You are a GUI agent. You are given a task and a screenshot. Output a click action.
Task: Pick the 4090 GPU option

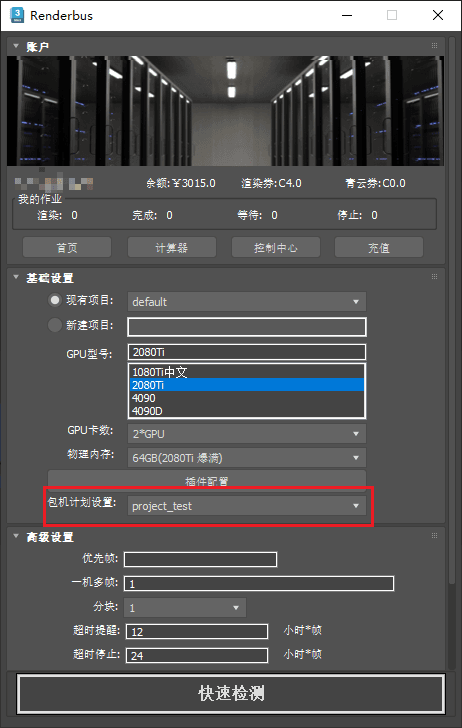pyautogui.click(x=247, y=398)
